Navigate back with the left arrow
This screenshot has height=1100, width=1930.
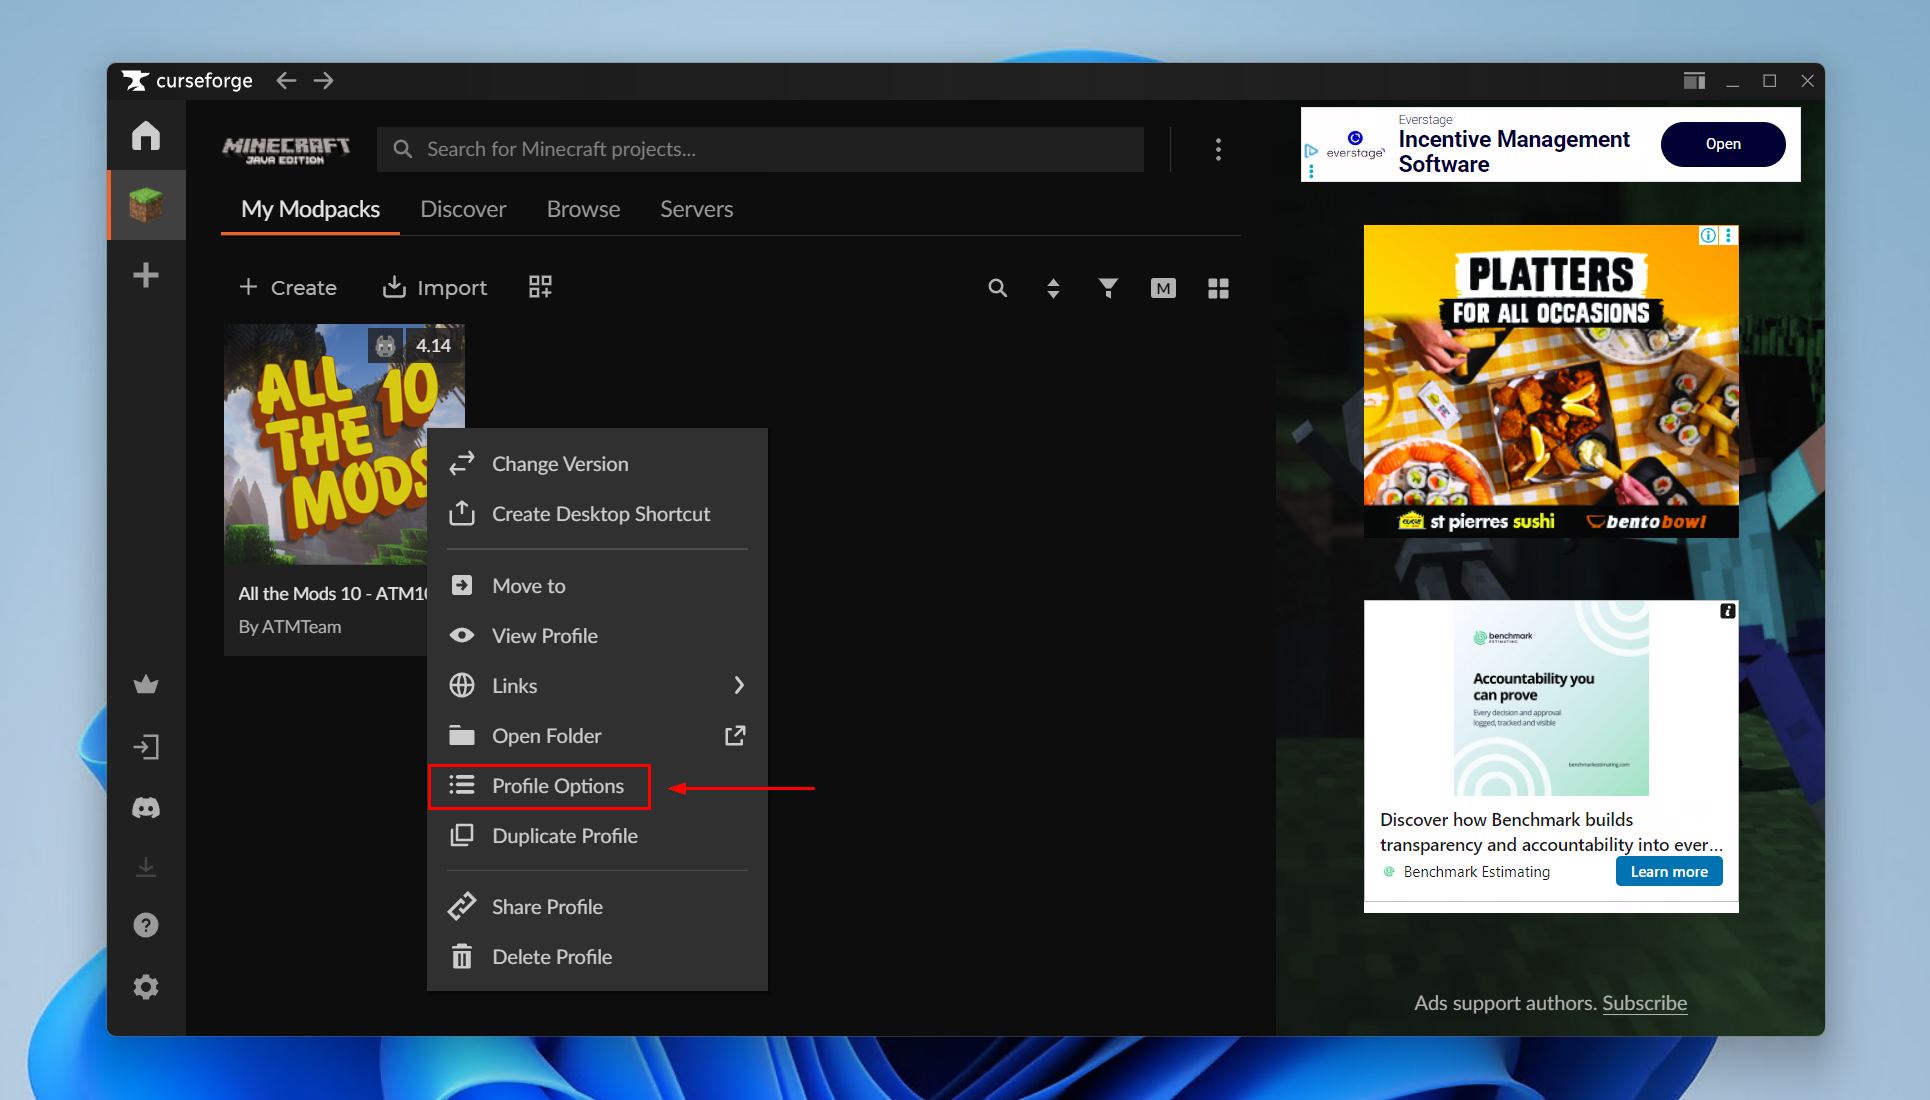(x=286, y=80)
